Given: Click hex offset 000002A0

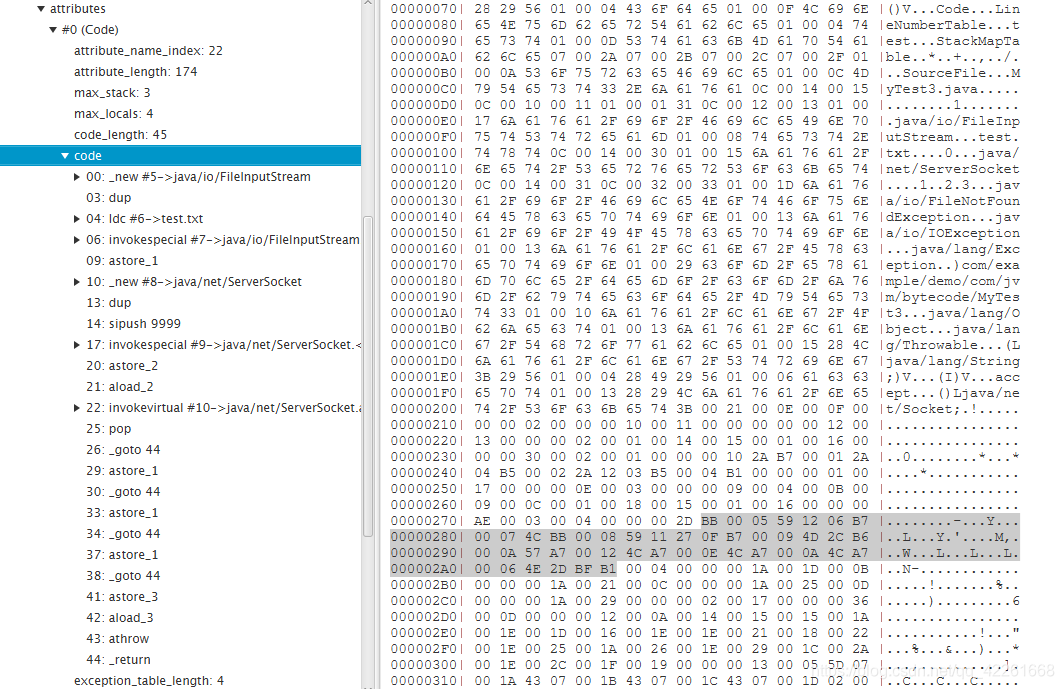Looking at the screenshot, I should pyautogui.click(x=423, y=570).
